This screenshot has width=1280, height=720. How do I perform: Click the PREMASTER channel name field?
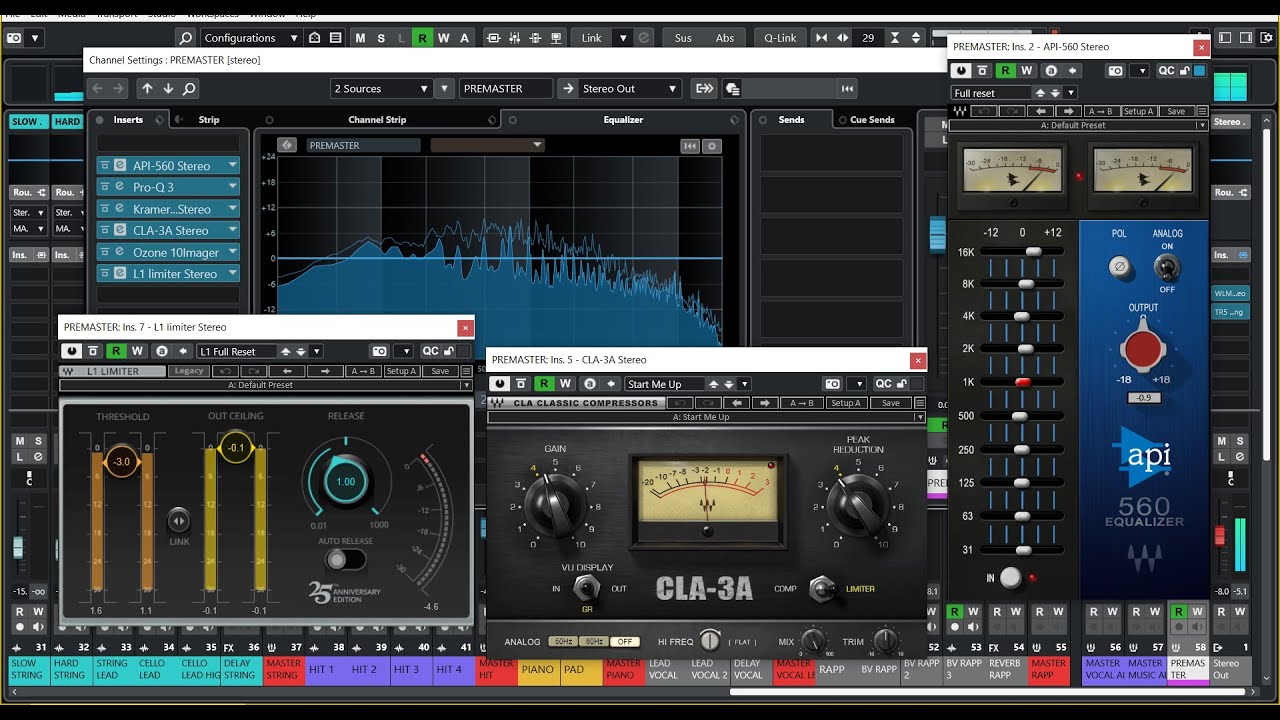pos(506,88)
